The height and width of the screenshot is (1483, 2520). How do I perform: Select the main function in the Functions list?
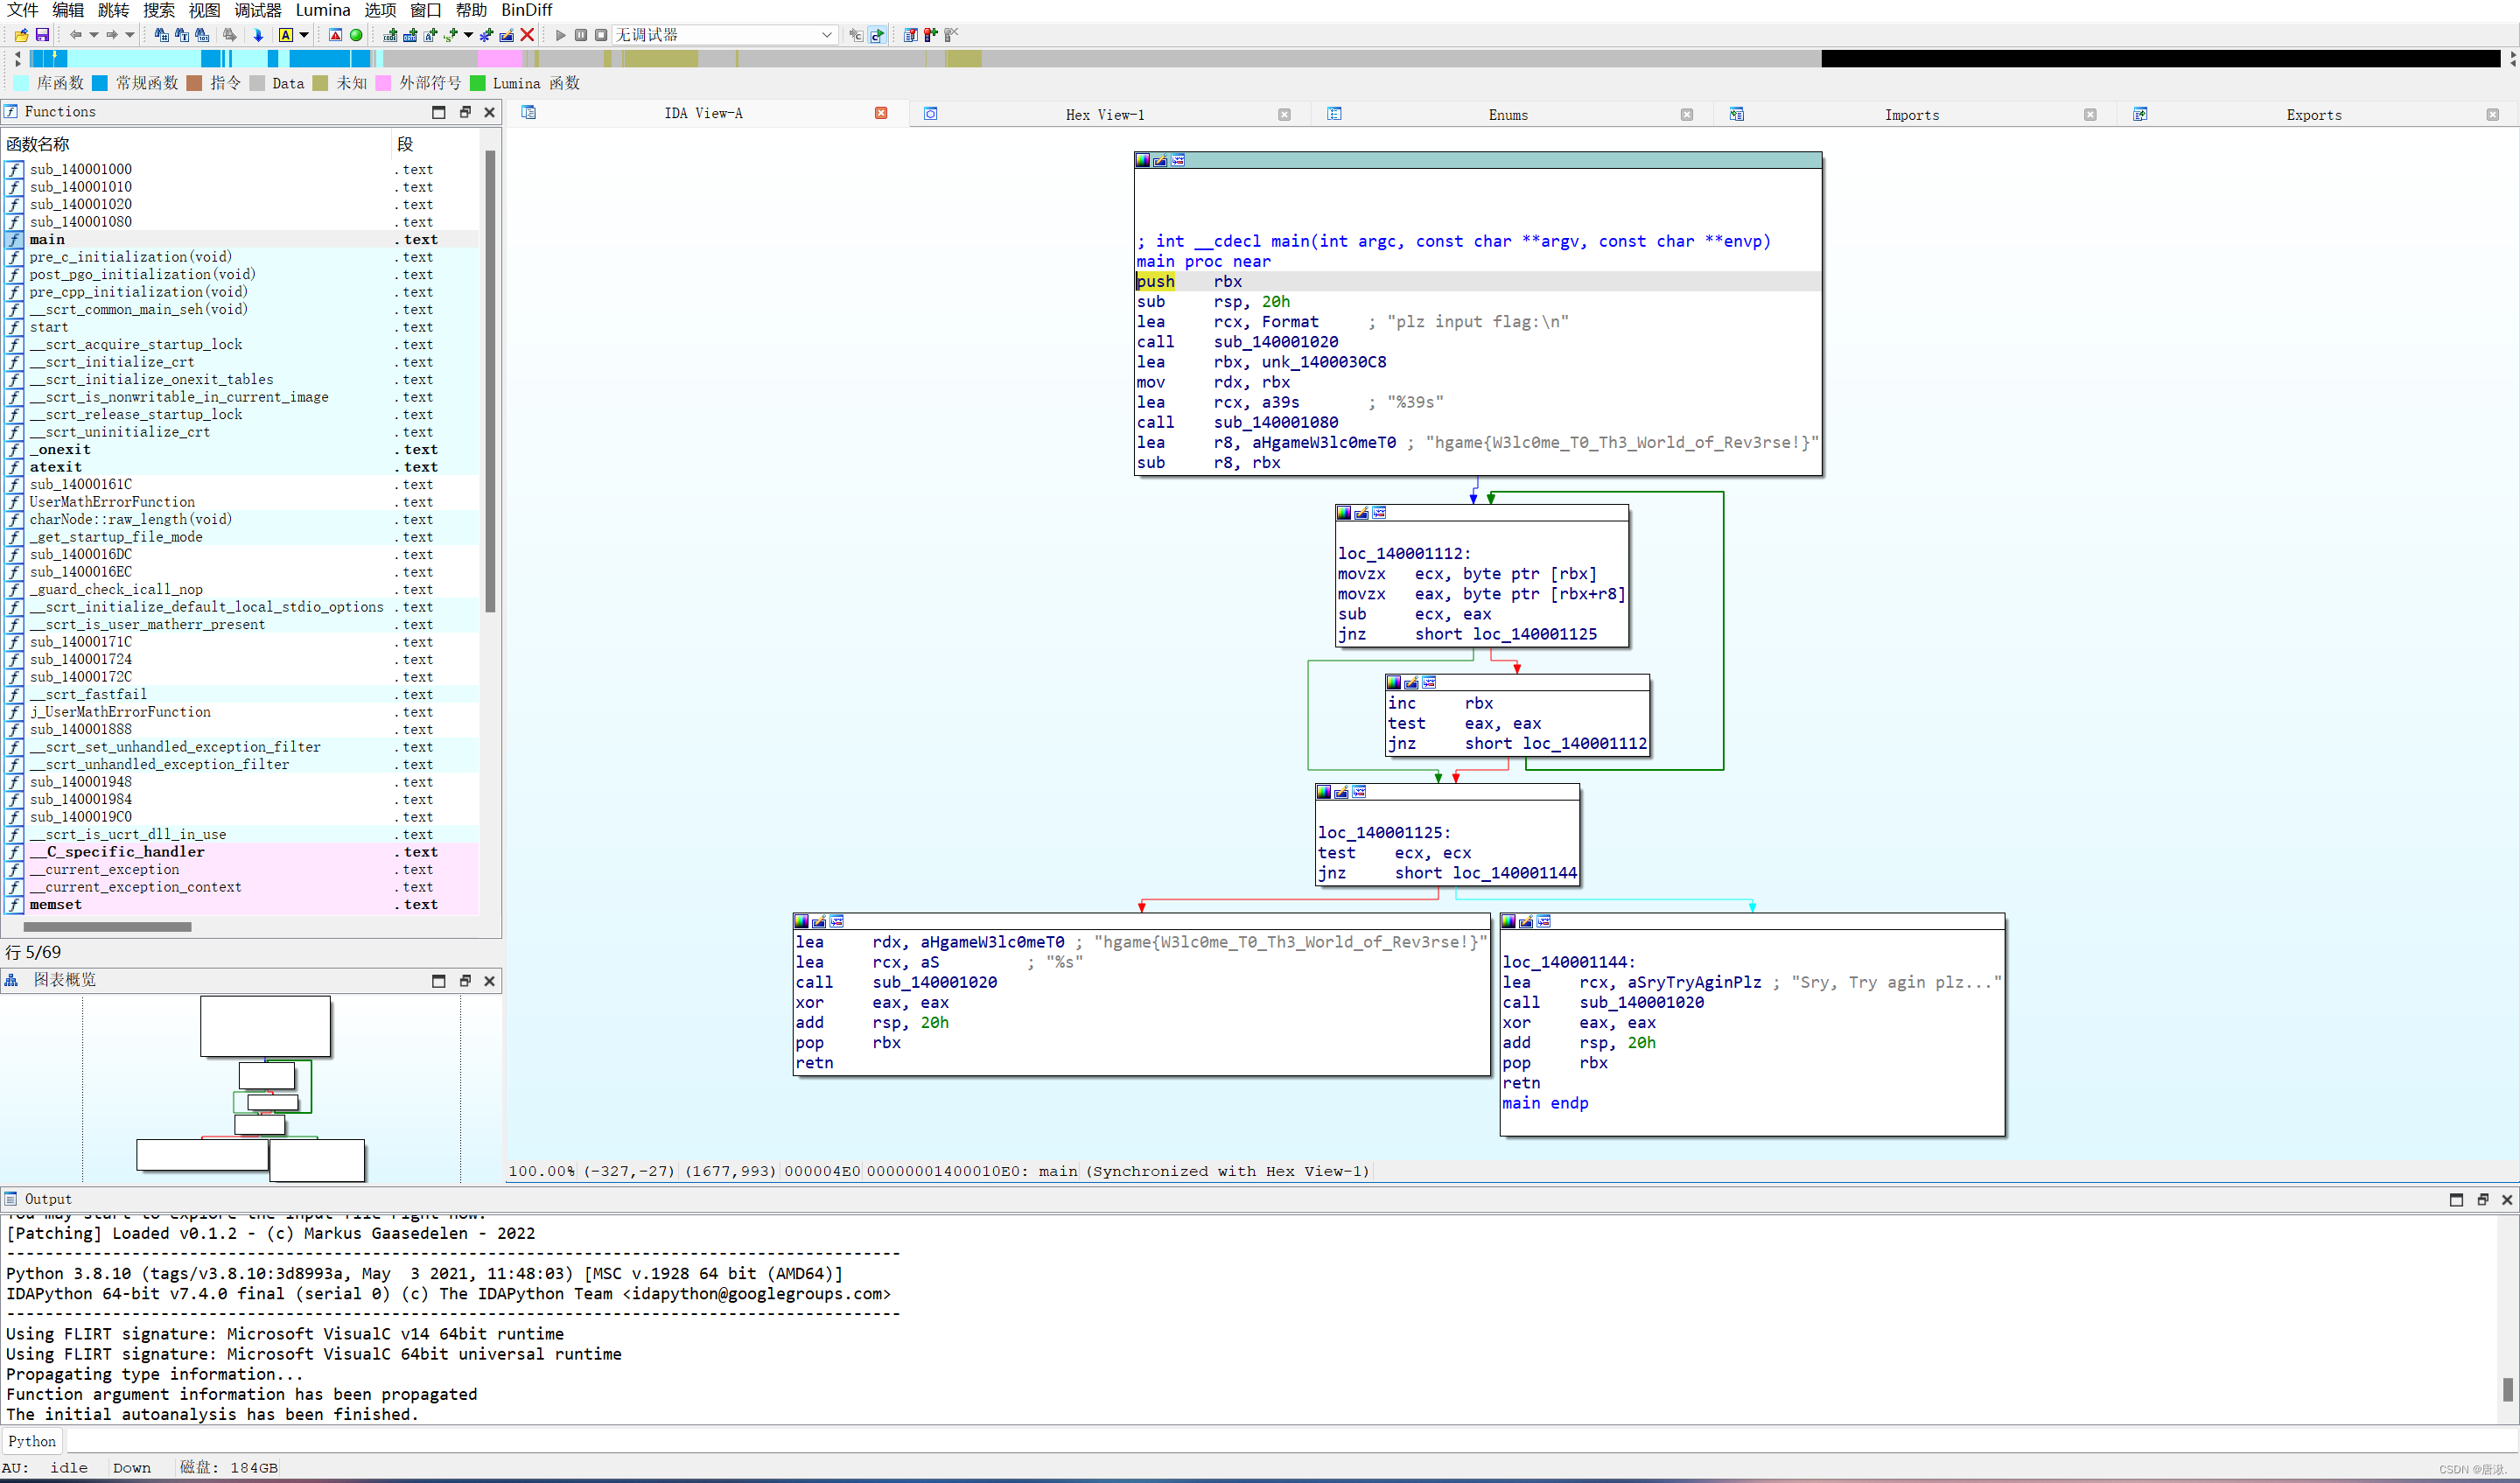tap(46, 239)
